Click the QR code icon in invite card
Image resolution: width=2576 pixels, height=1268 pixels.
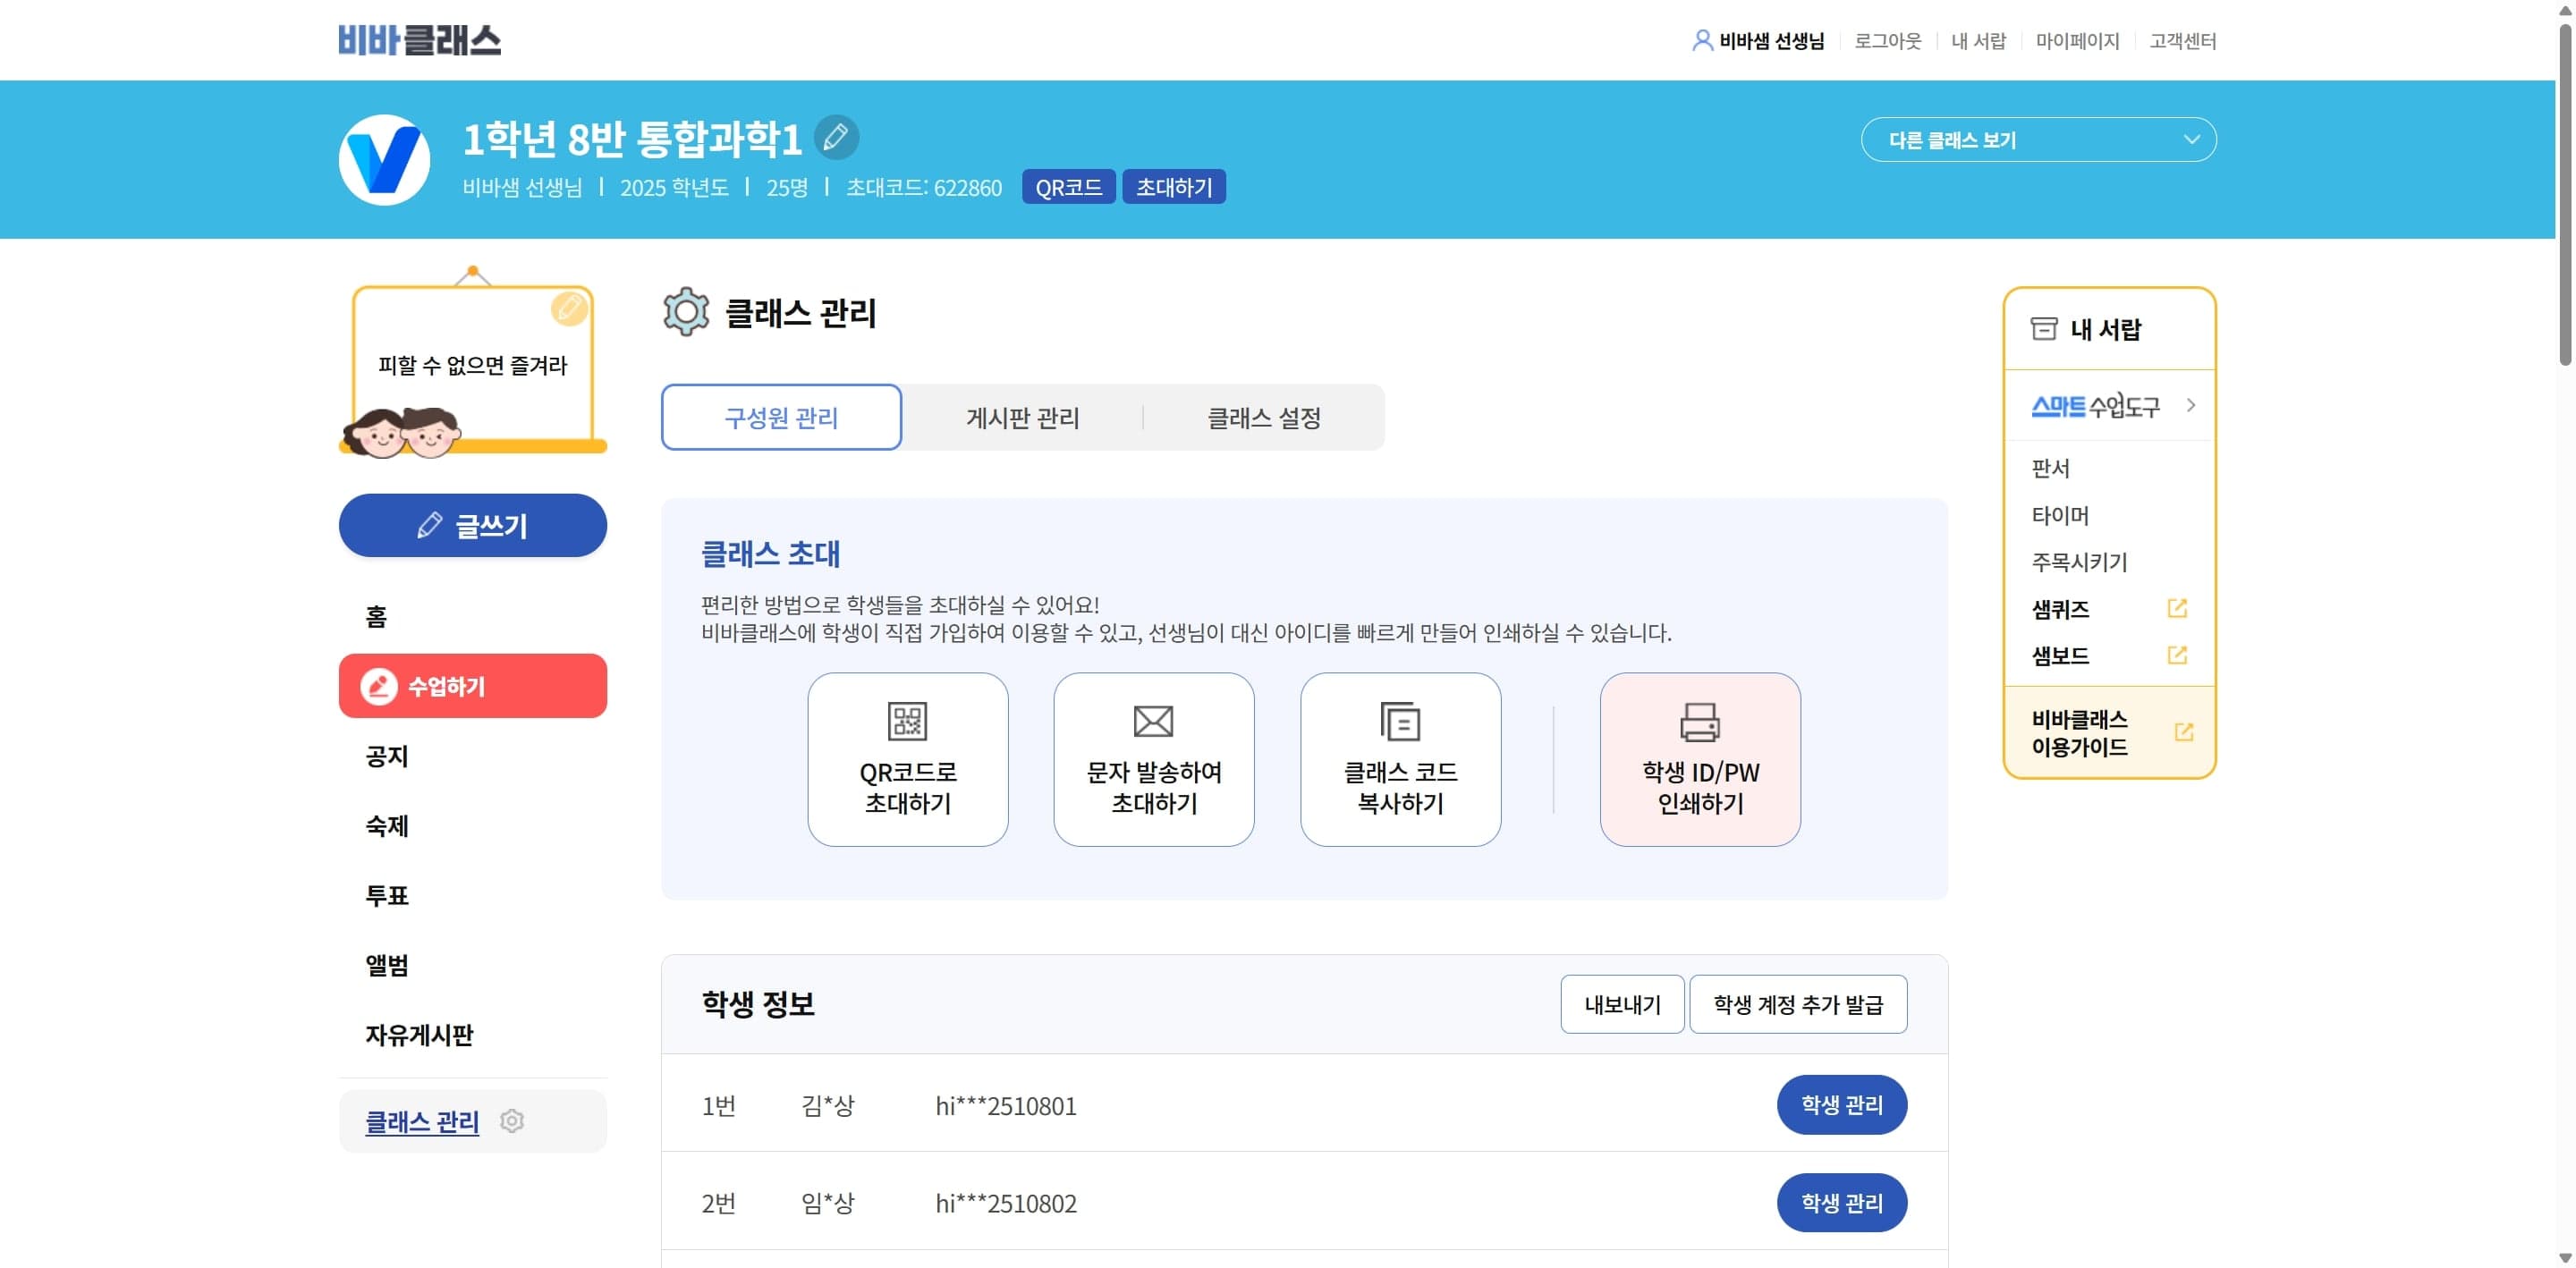tap(907, 721)
